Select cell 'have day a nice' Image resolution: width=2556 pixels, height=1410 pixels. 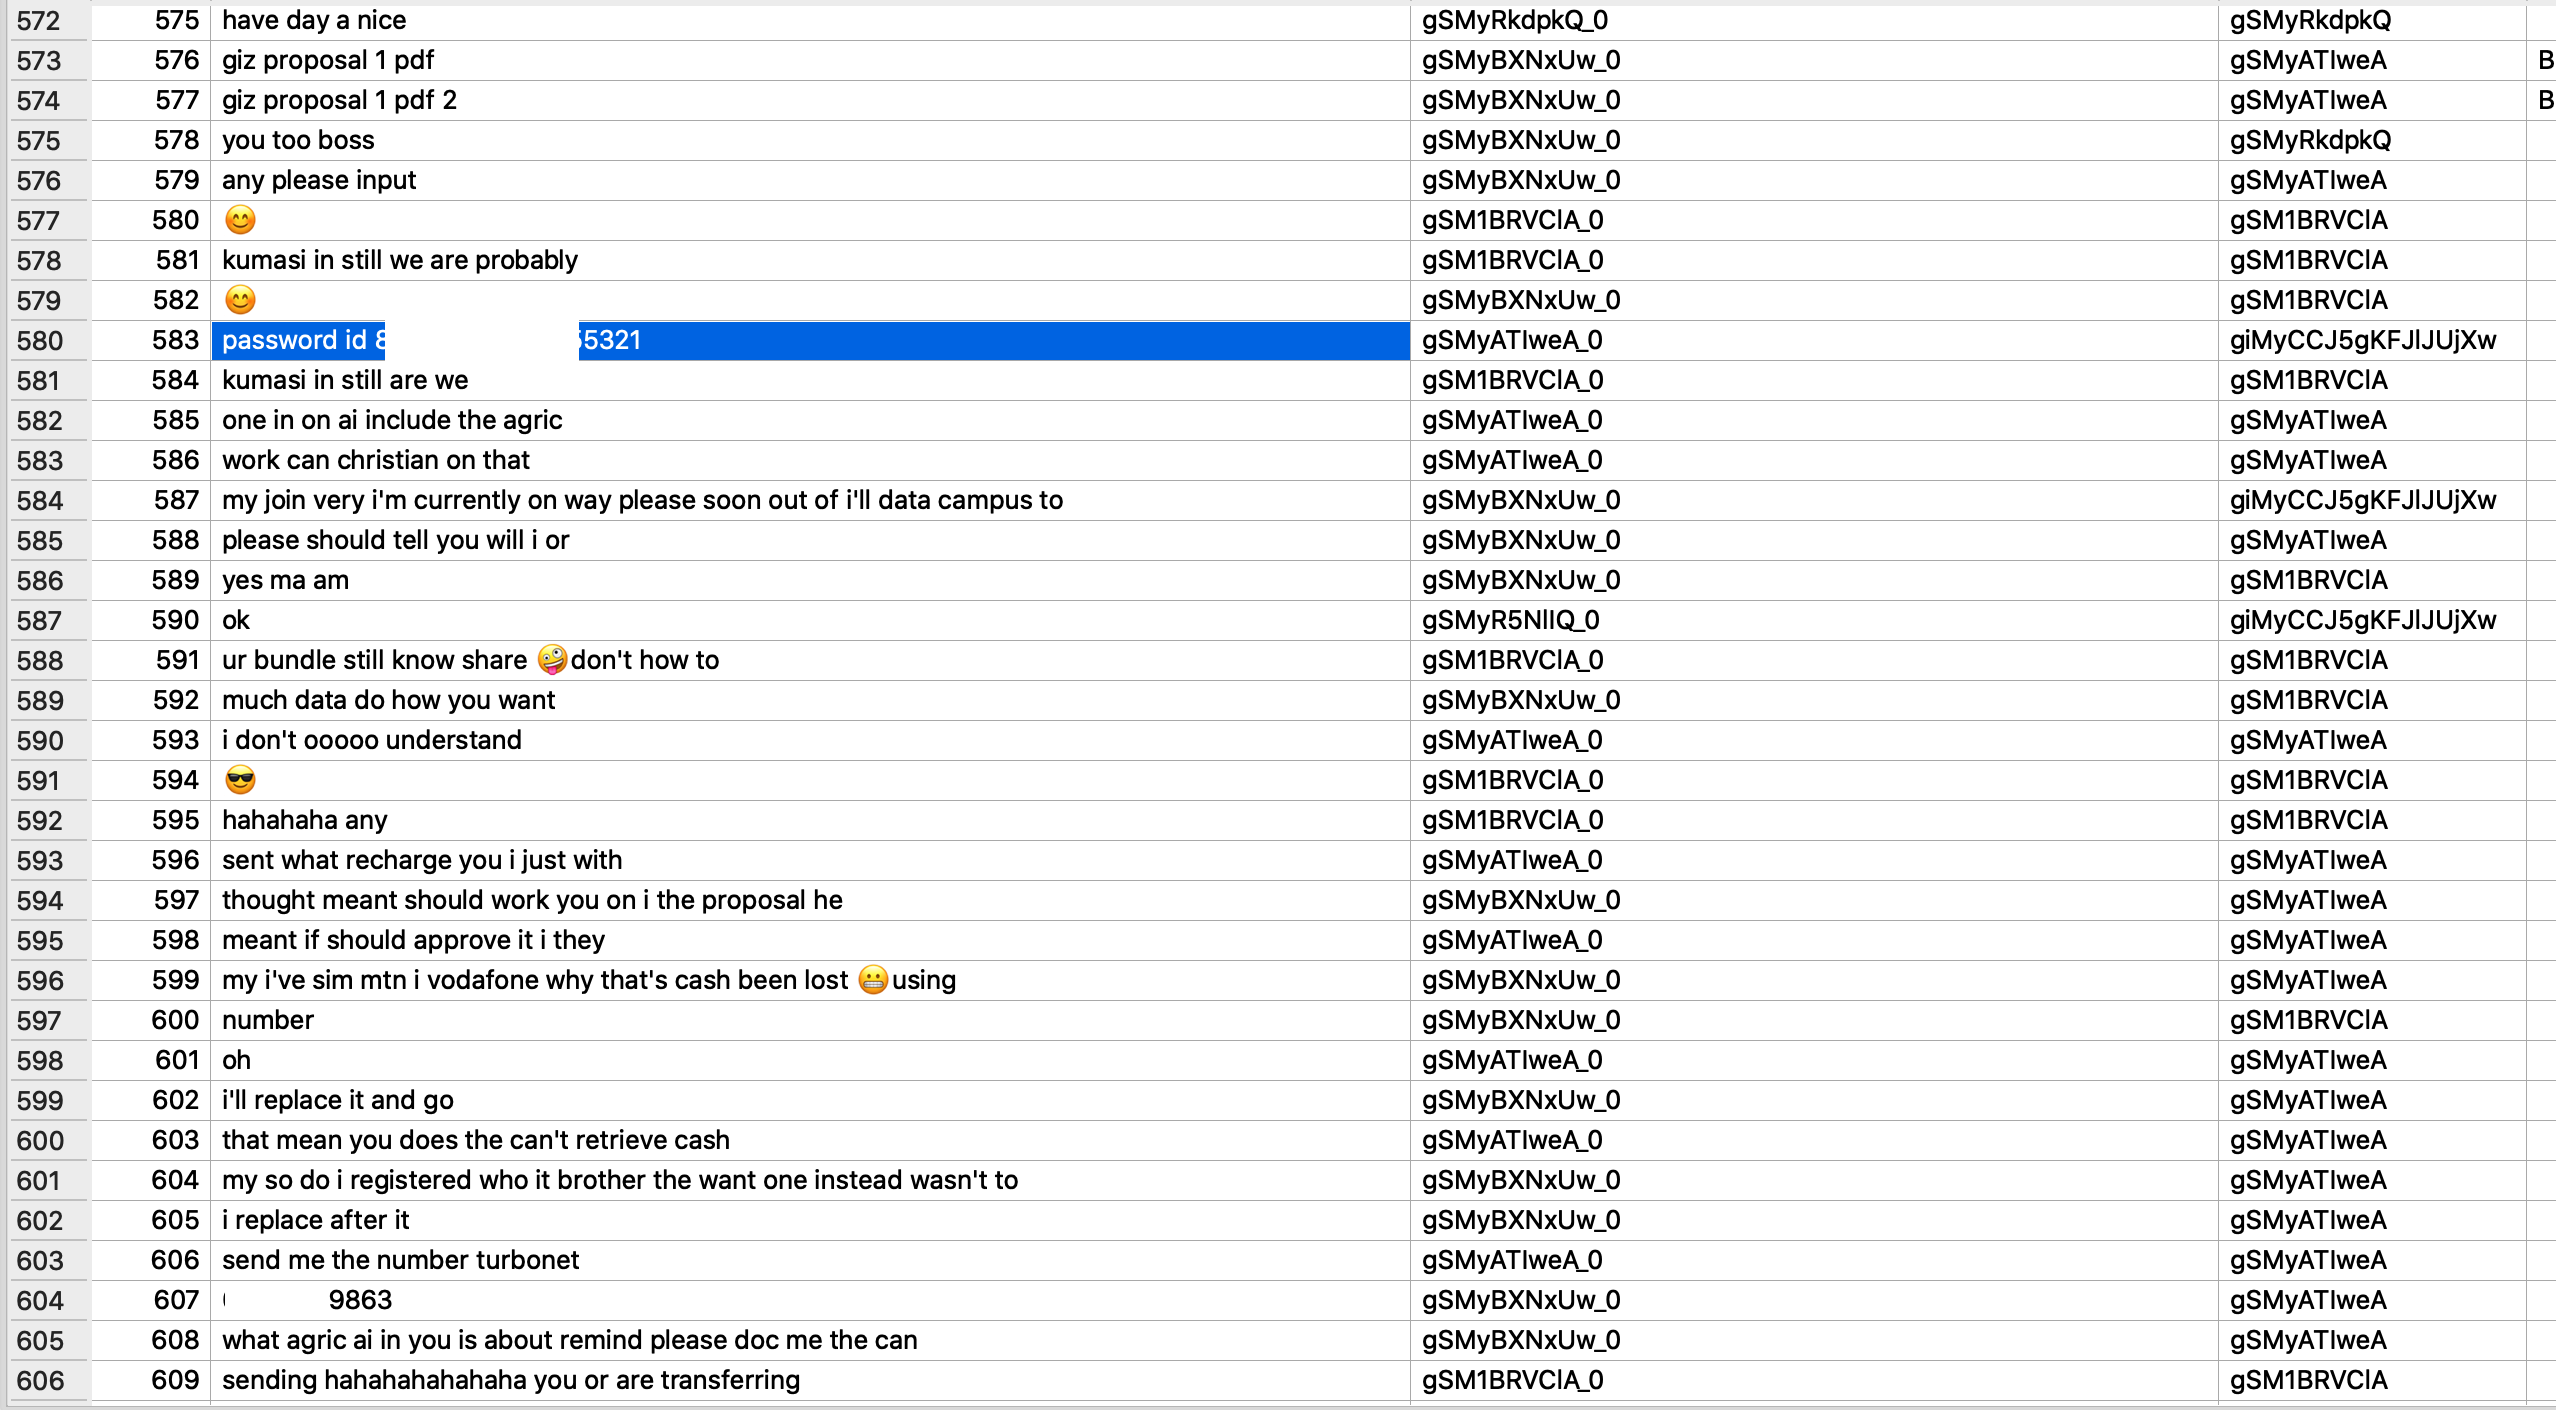pos(810,20)
